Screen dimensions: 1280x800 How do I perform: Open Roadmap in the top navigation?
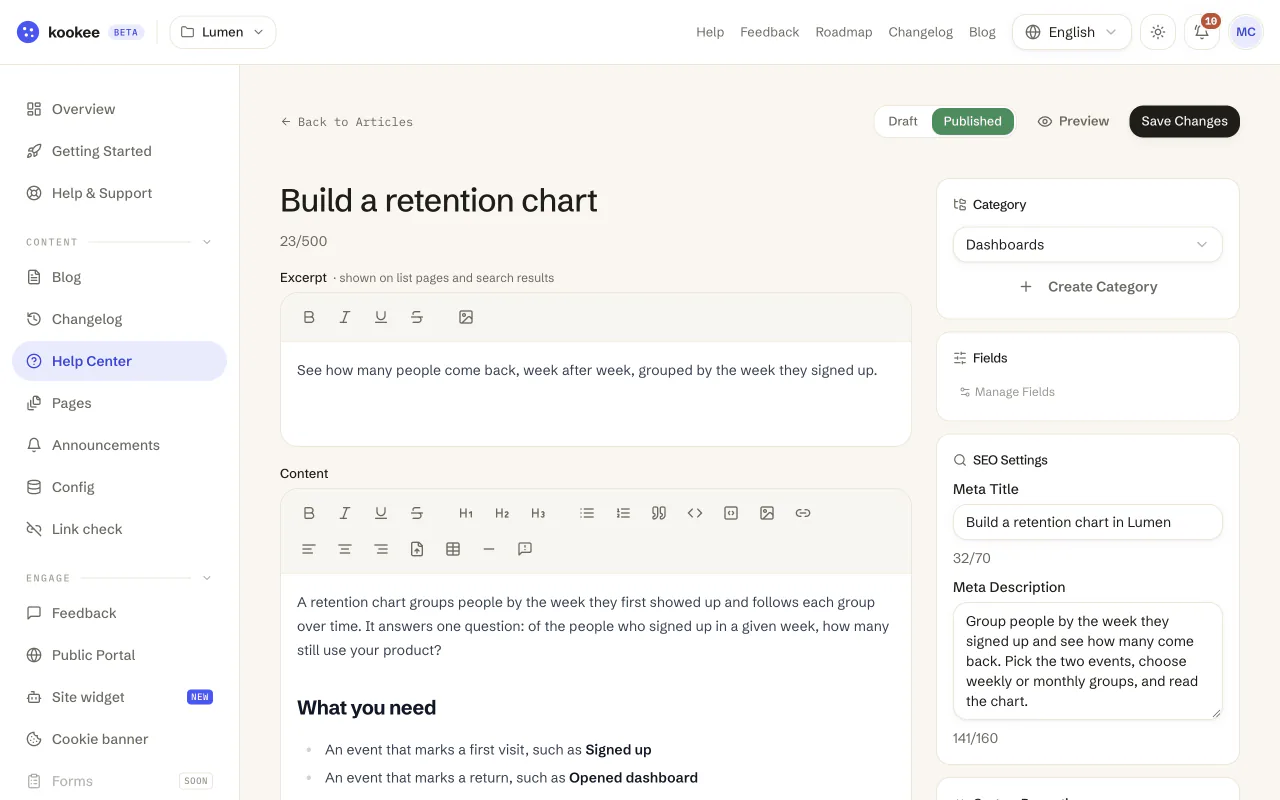pos(844,32)
